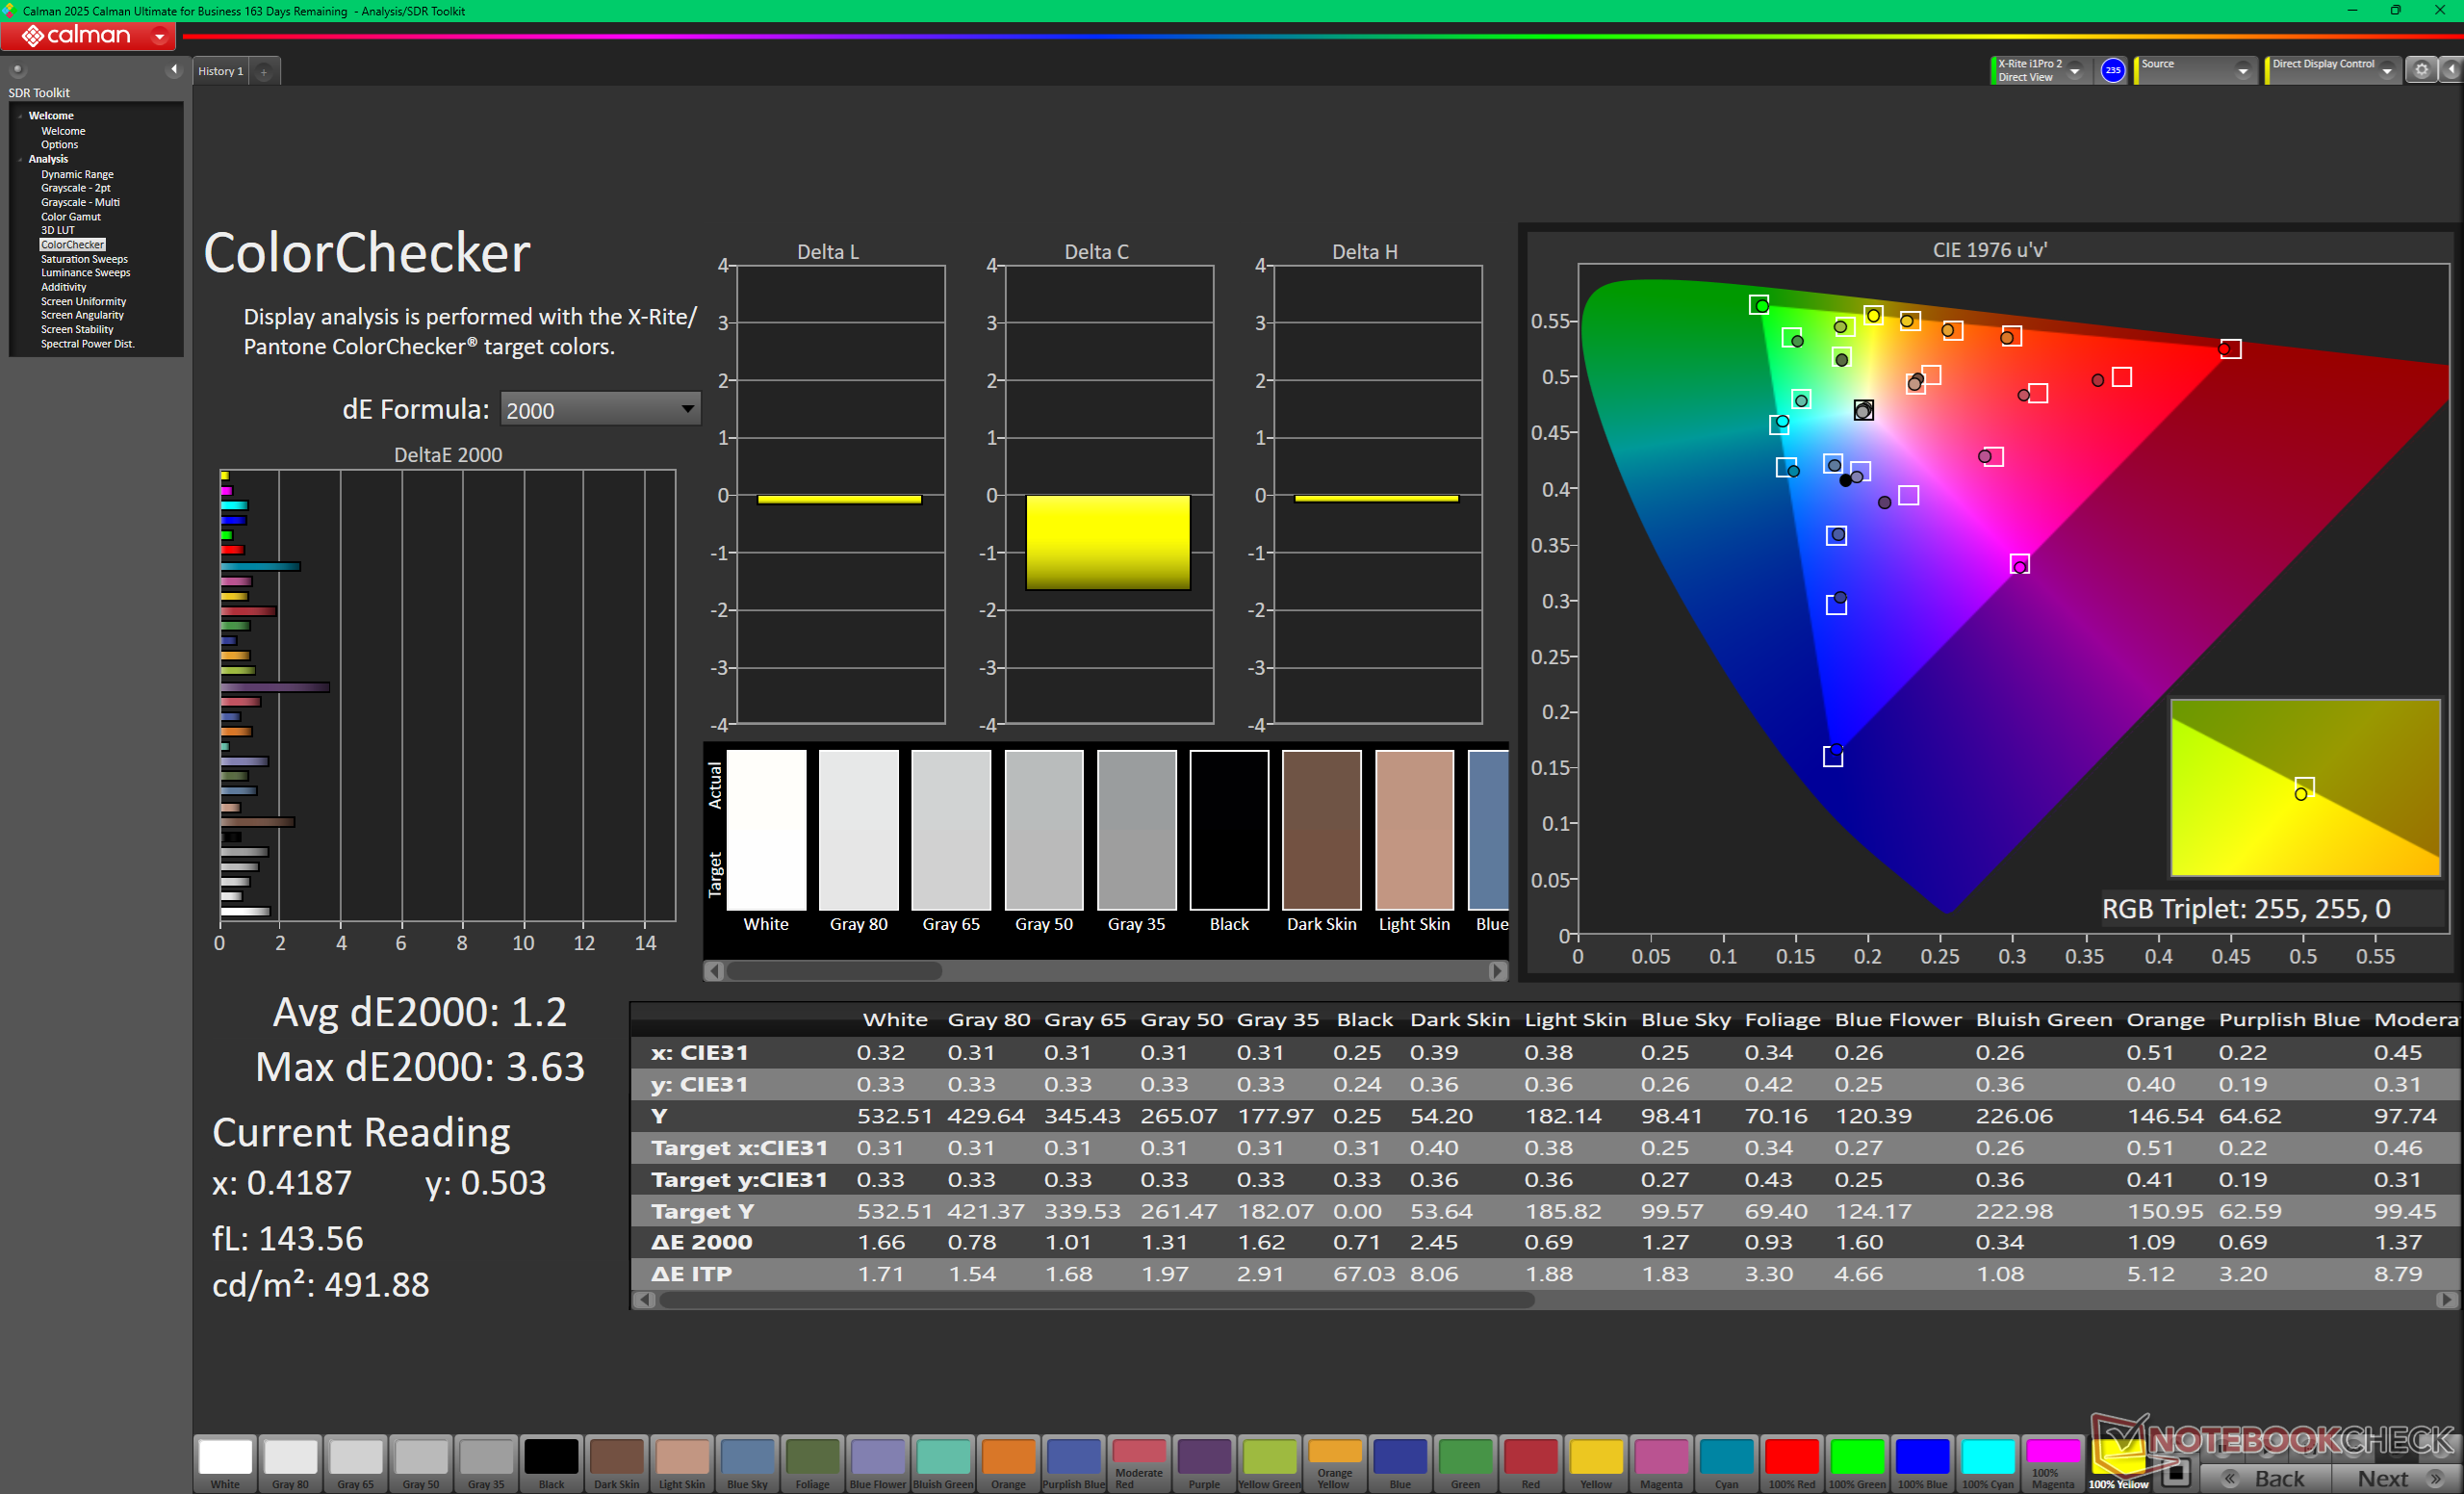Click the stop measurement button beside Back

click(2175, 1473)
